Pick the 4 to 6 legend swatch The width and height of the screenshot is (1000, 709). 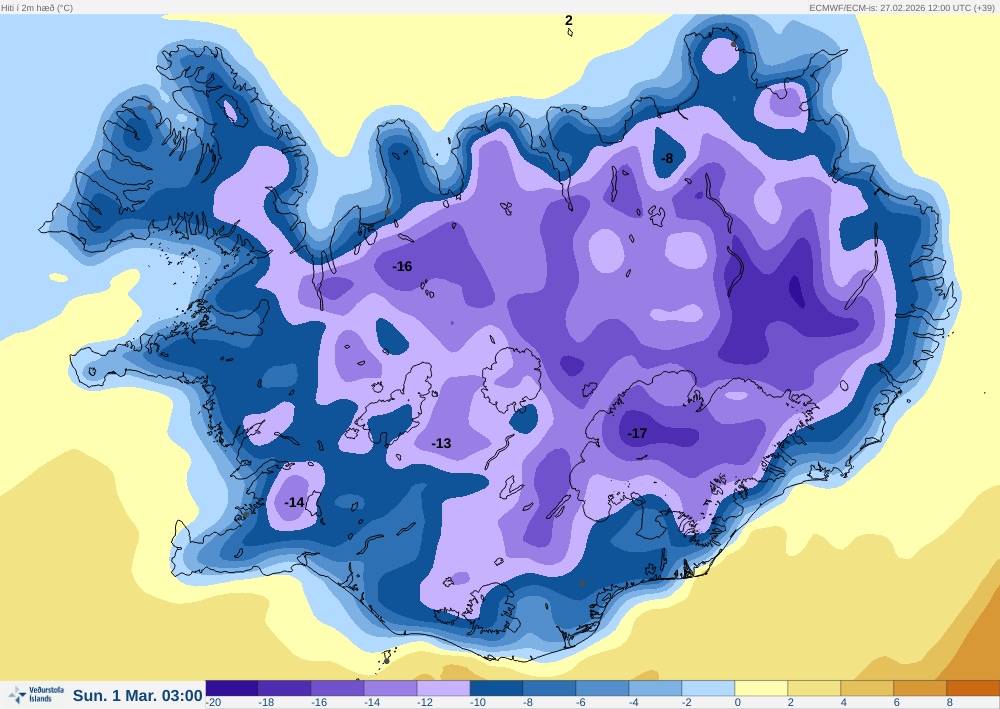point(867,688)
